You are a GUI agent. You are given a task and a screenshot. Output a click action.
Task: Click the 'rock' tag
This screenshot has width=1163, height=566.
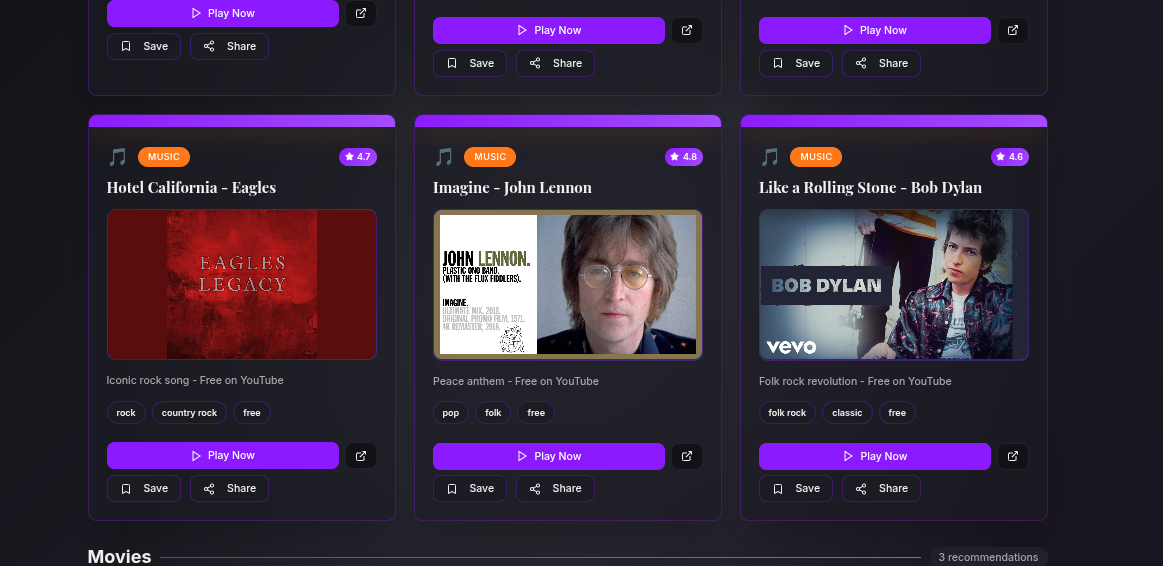126,412
